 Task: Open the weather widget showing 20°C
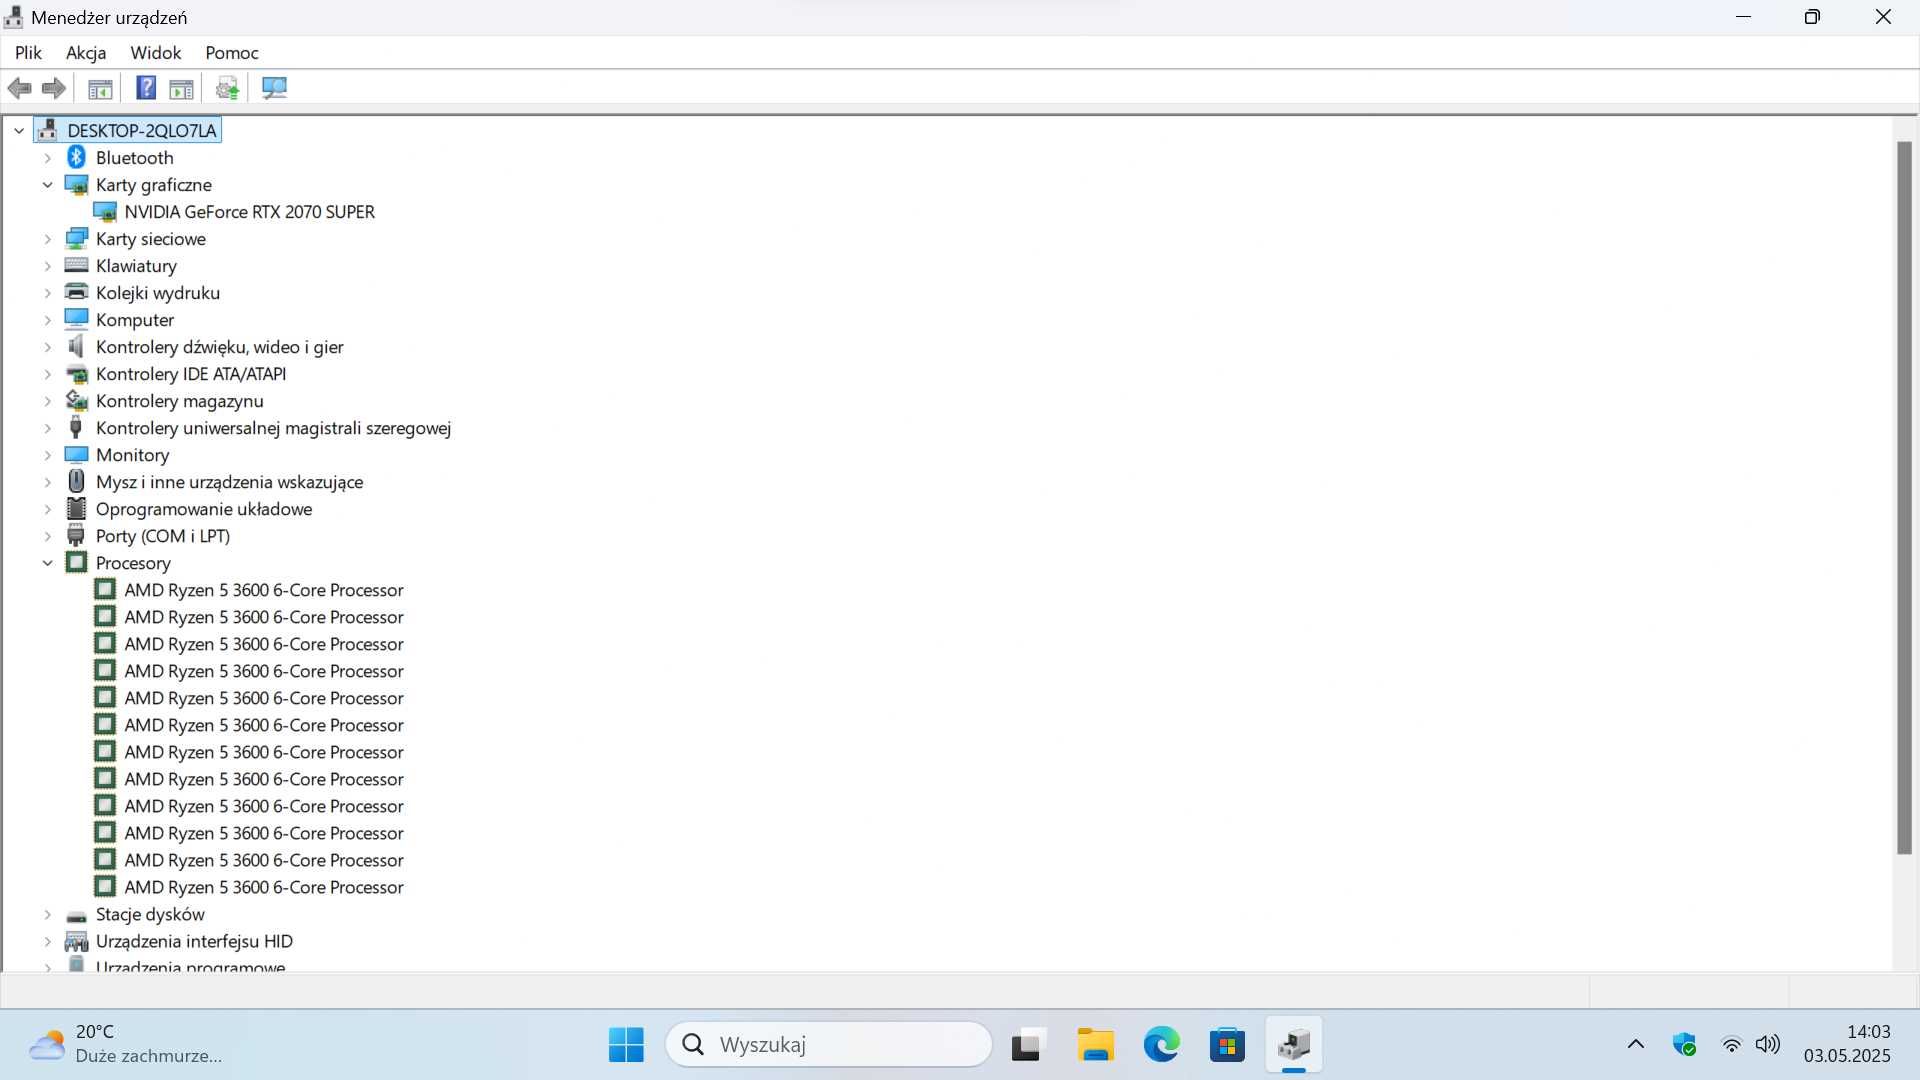coord(125,1044)
